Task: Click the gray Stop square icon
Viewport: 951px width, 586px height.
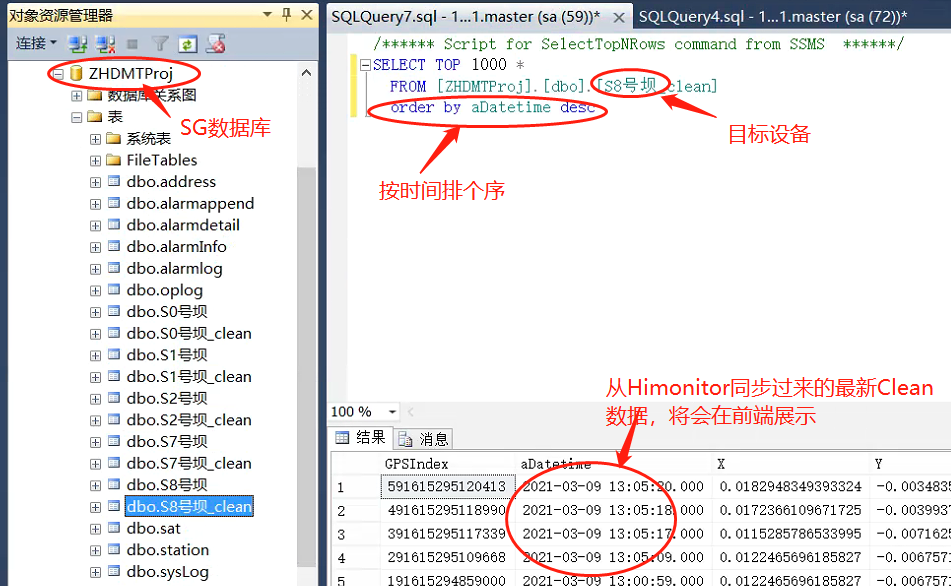Action: [132, 44]
